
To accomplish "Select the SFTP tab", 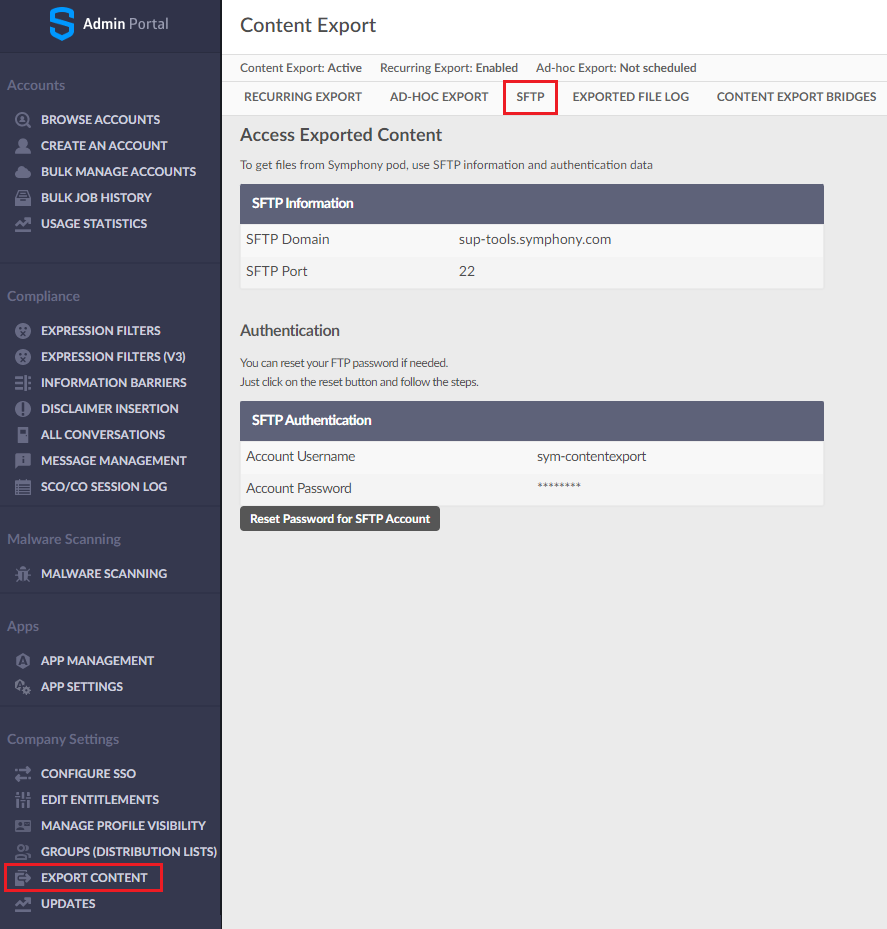I will coord(530,97).
